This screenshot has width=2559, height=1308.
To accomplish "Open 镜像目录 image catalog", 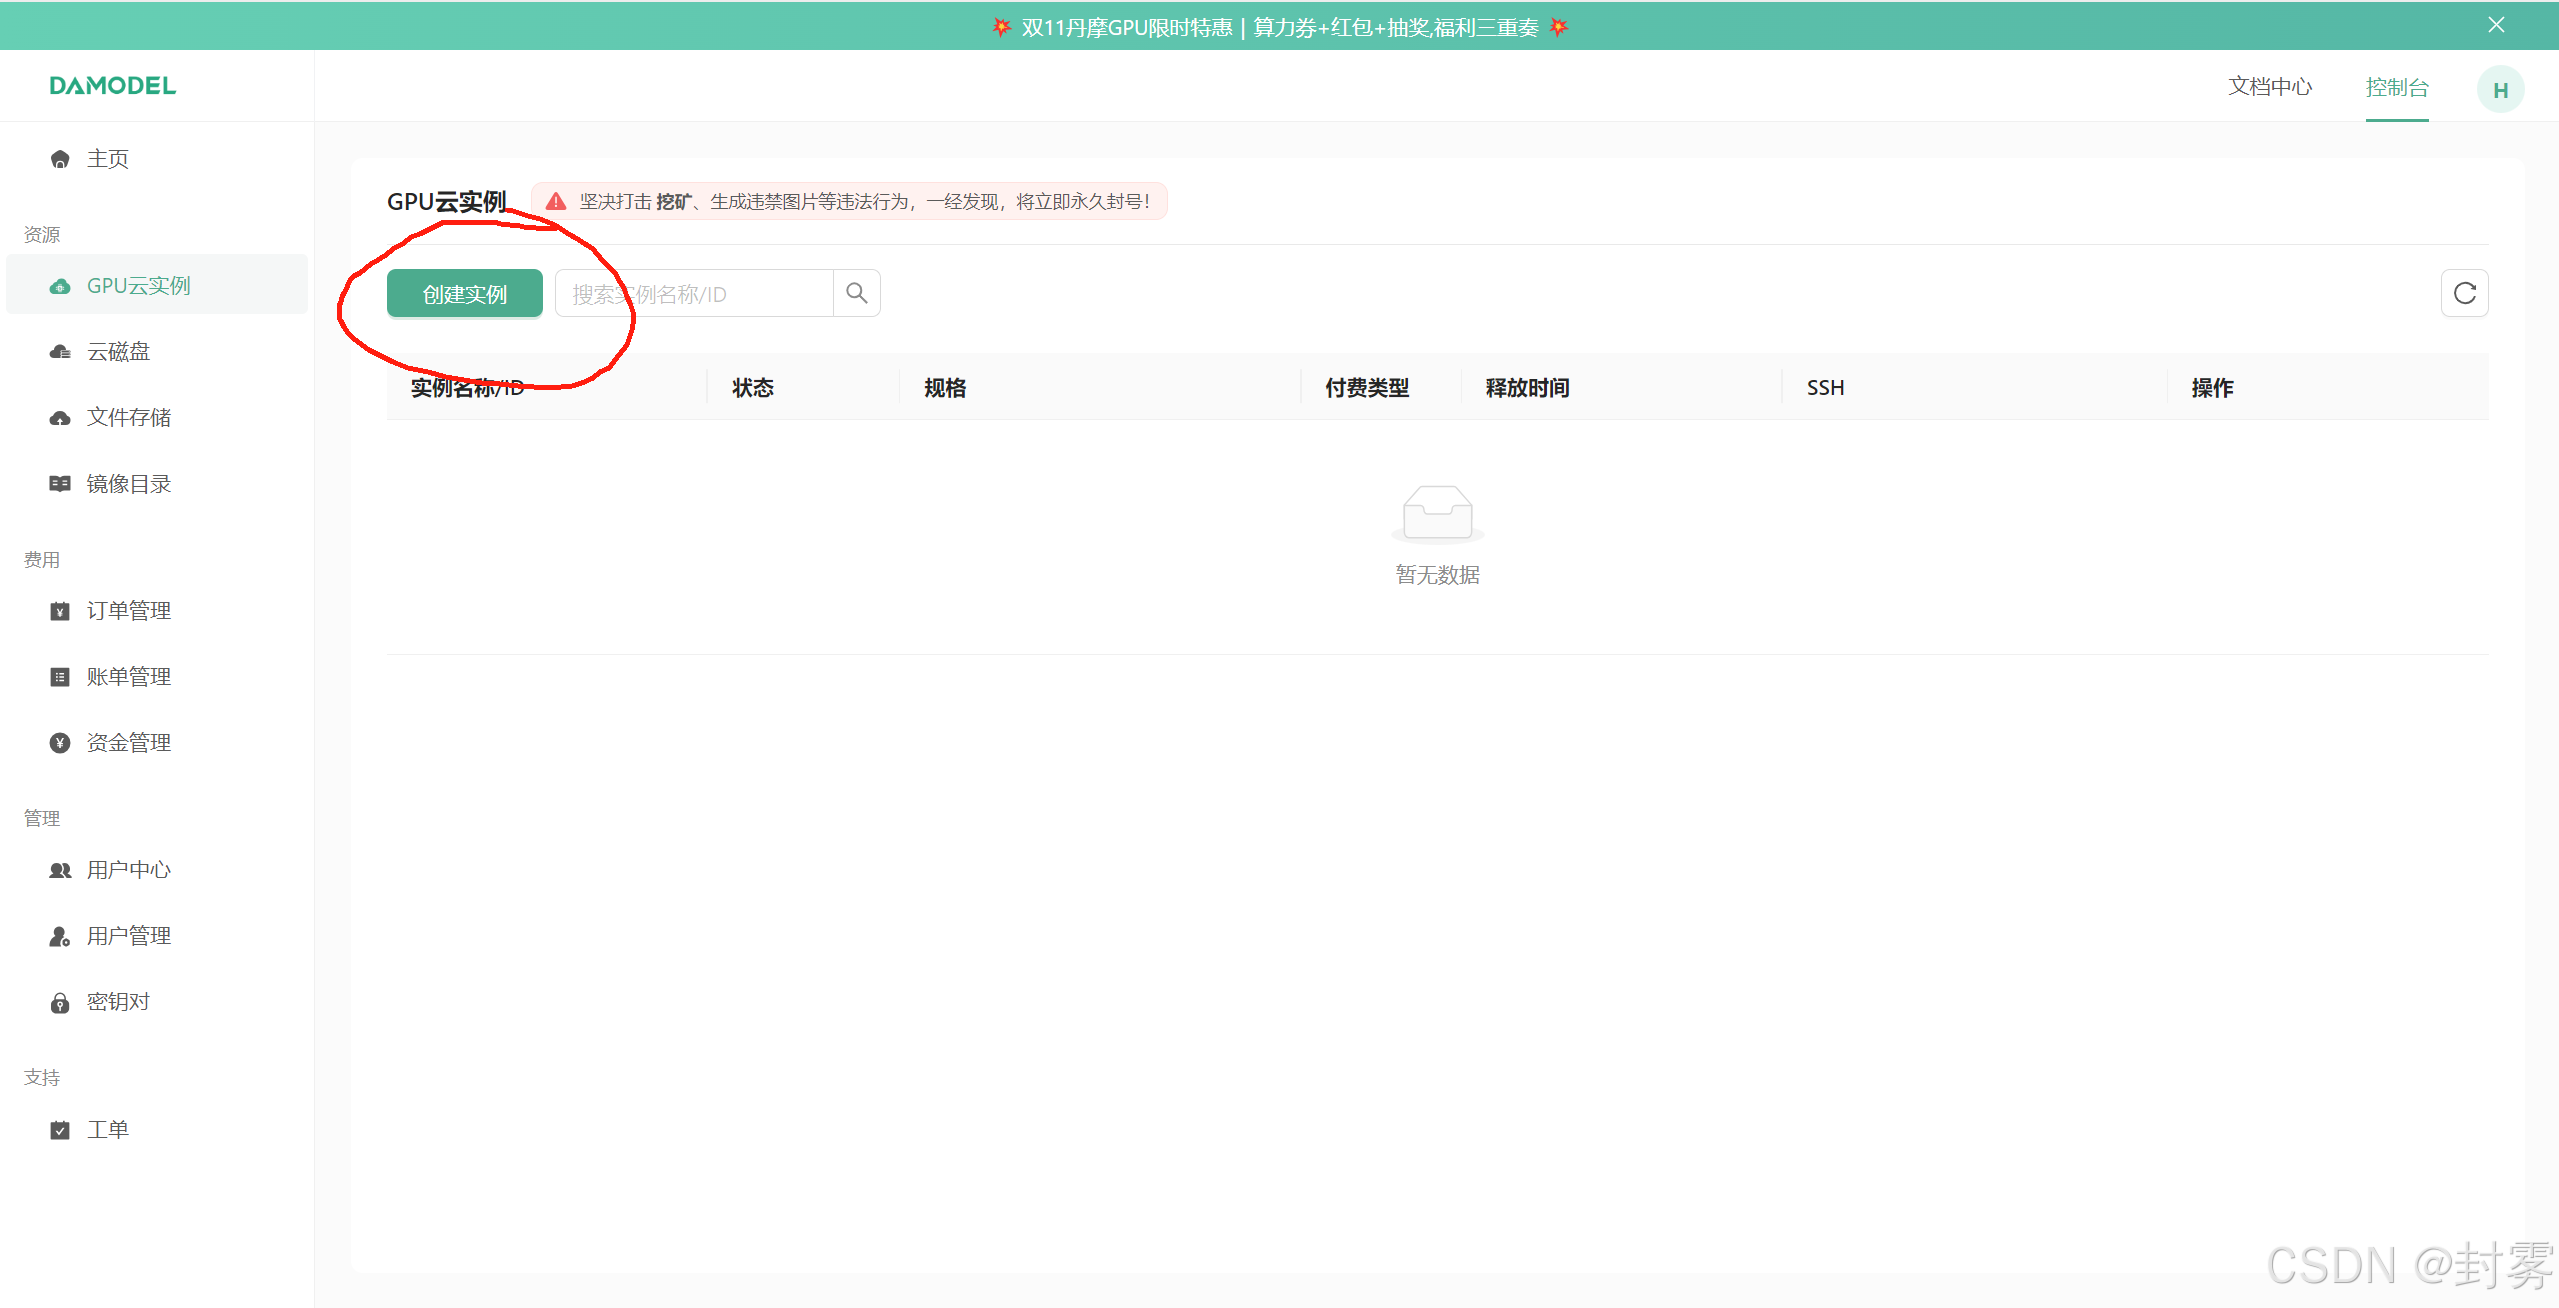I will pos(128,484).
